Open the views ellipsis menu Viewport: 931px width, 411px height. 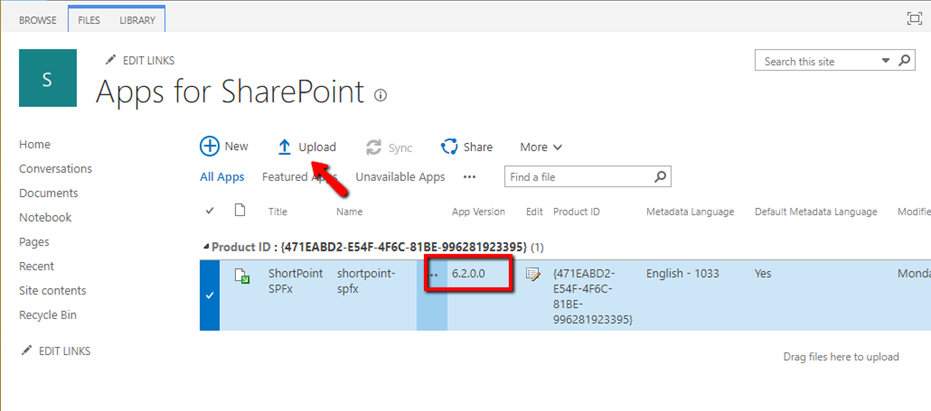click(x=470, y=177)
